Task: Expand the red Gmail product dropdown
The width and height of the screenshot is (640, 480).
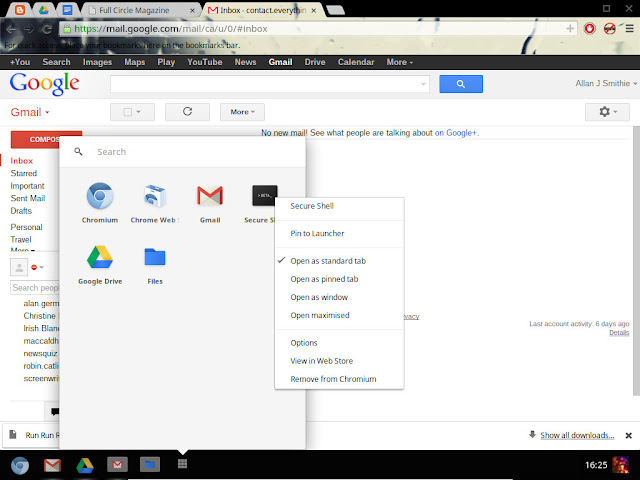Action: 30,112
